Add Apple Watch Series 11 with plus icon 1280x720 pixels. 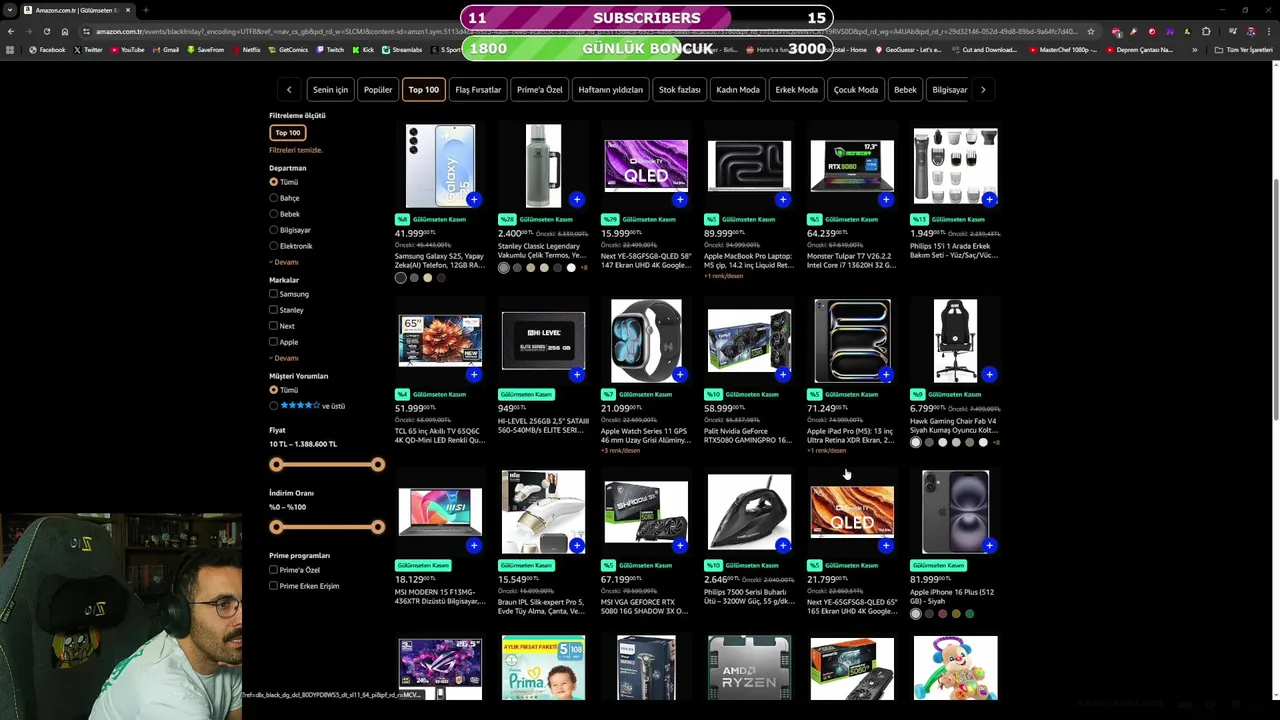click(x=680, y=374)
